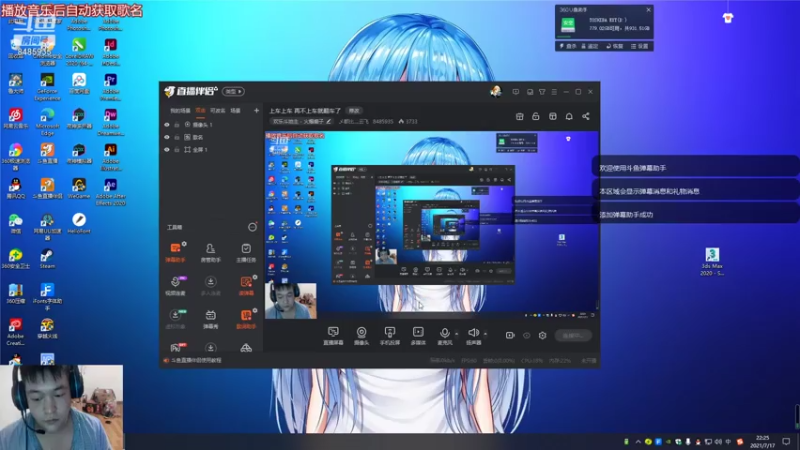Switch to the 场景 tab before the plus
This screenshot has height=450, width=800.
click(236, 110)
